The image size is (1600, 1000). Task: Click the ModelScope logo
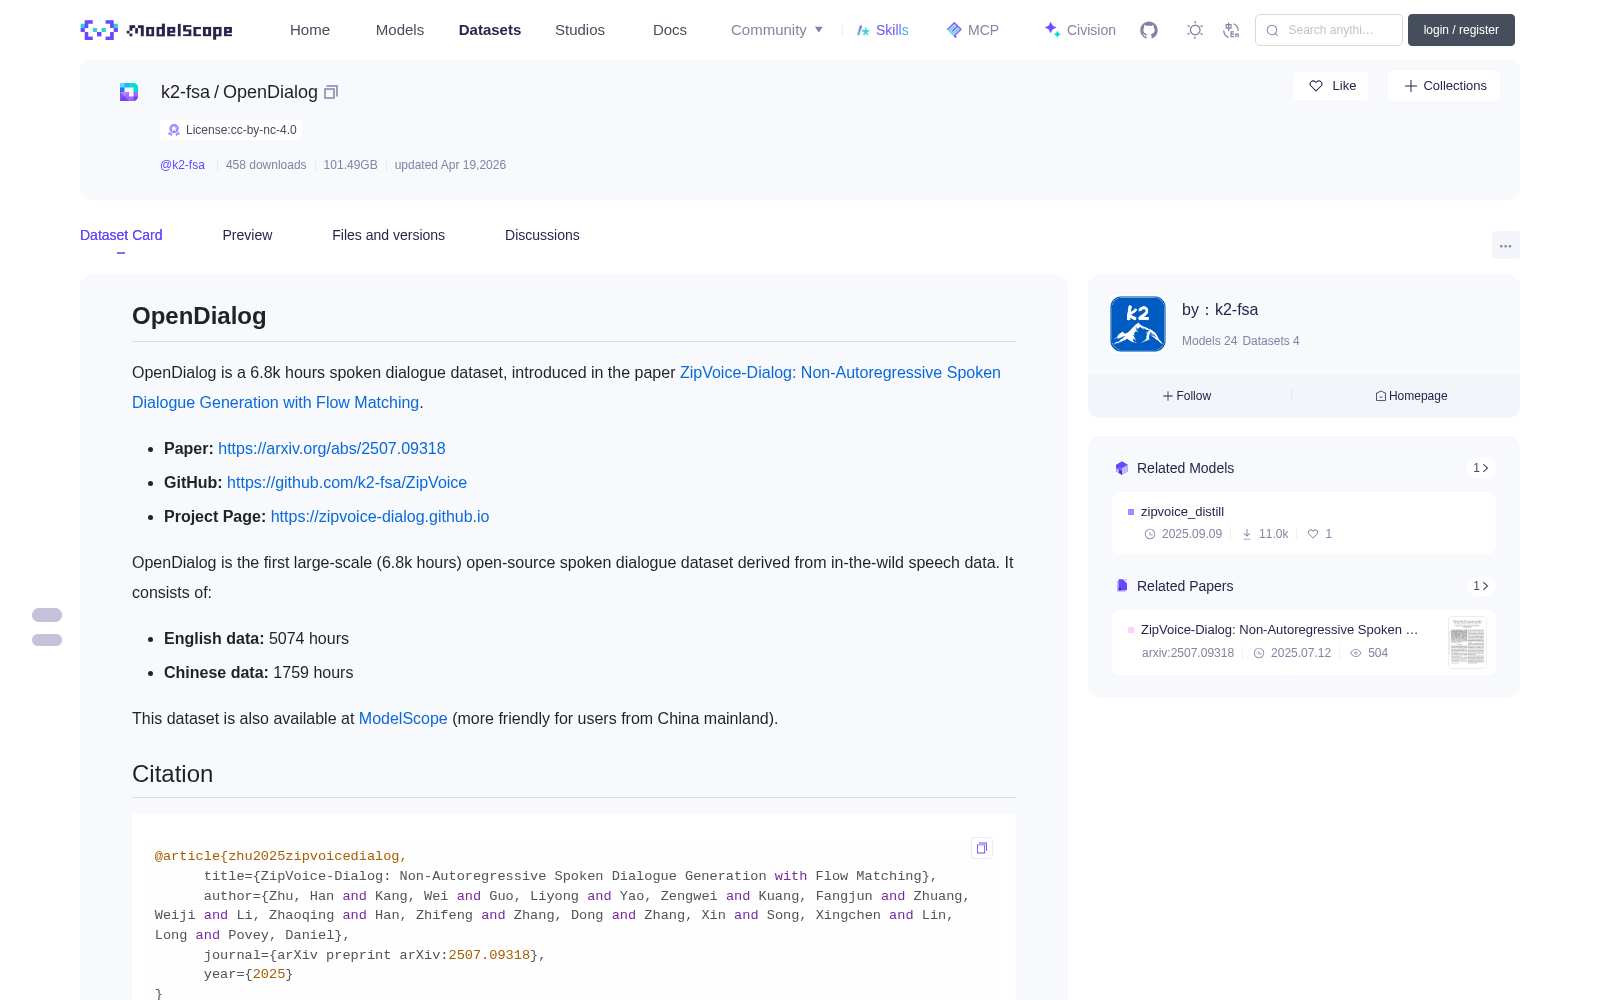click(157, 30)
